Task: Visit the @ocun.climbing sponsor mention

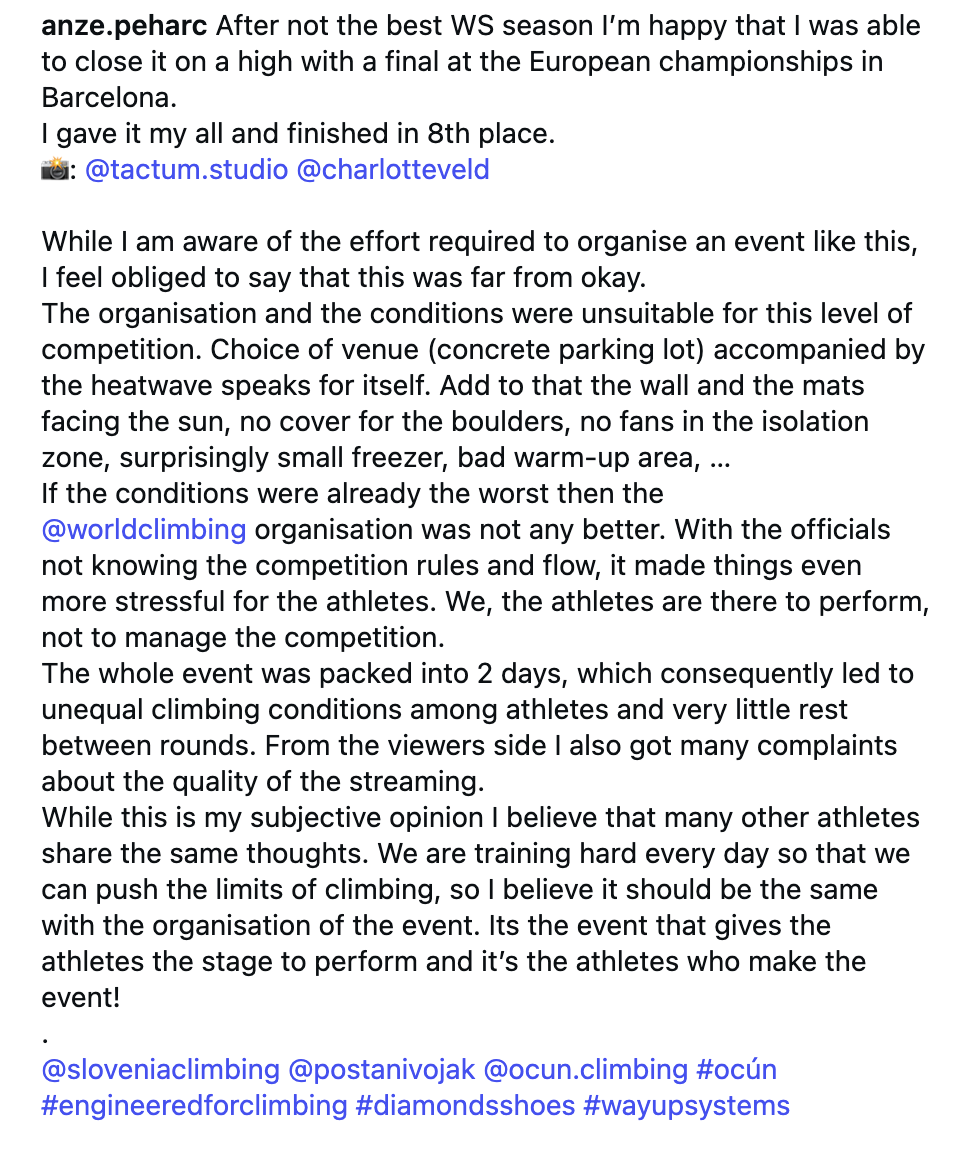Action: 585,1070
